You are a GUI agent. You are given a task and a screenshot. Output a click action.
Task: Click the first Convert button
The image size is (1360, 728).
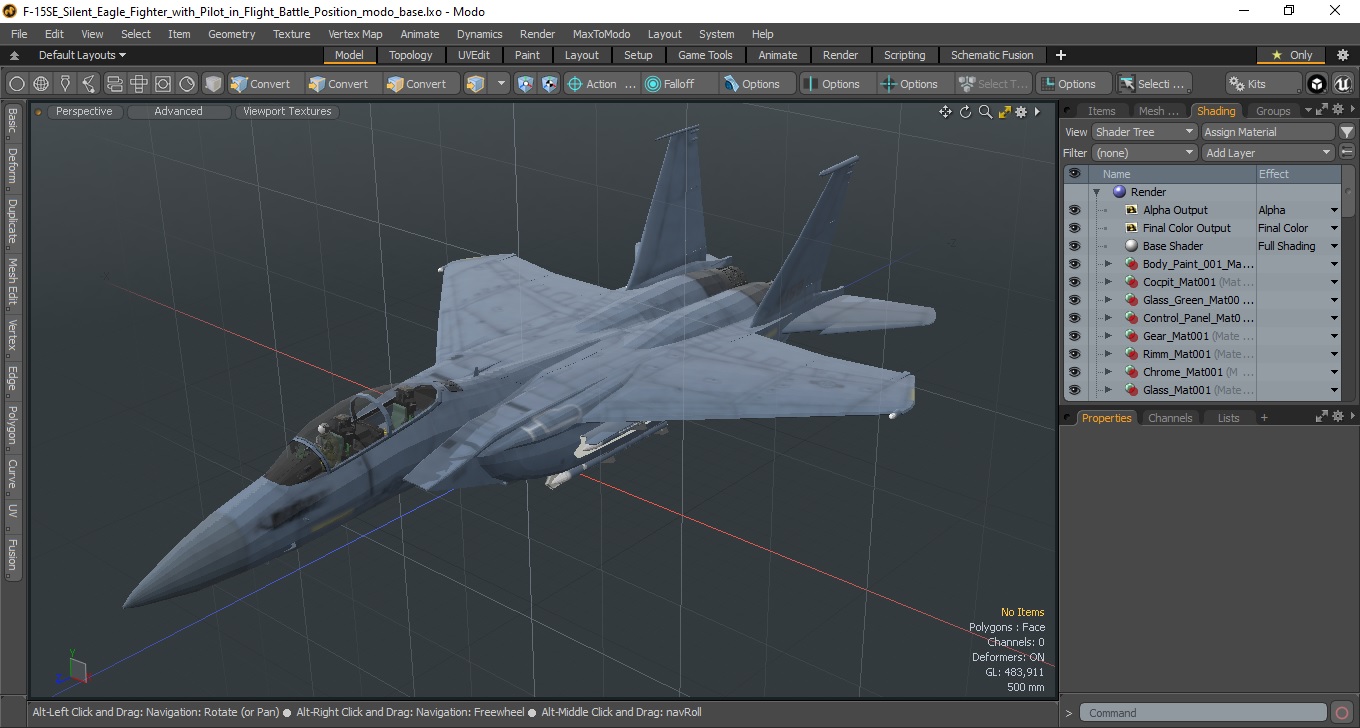(x=261, y=84)
